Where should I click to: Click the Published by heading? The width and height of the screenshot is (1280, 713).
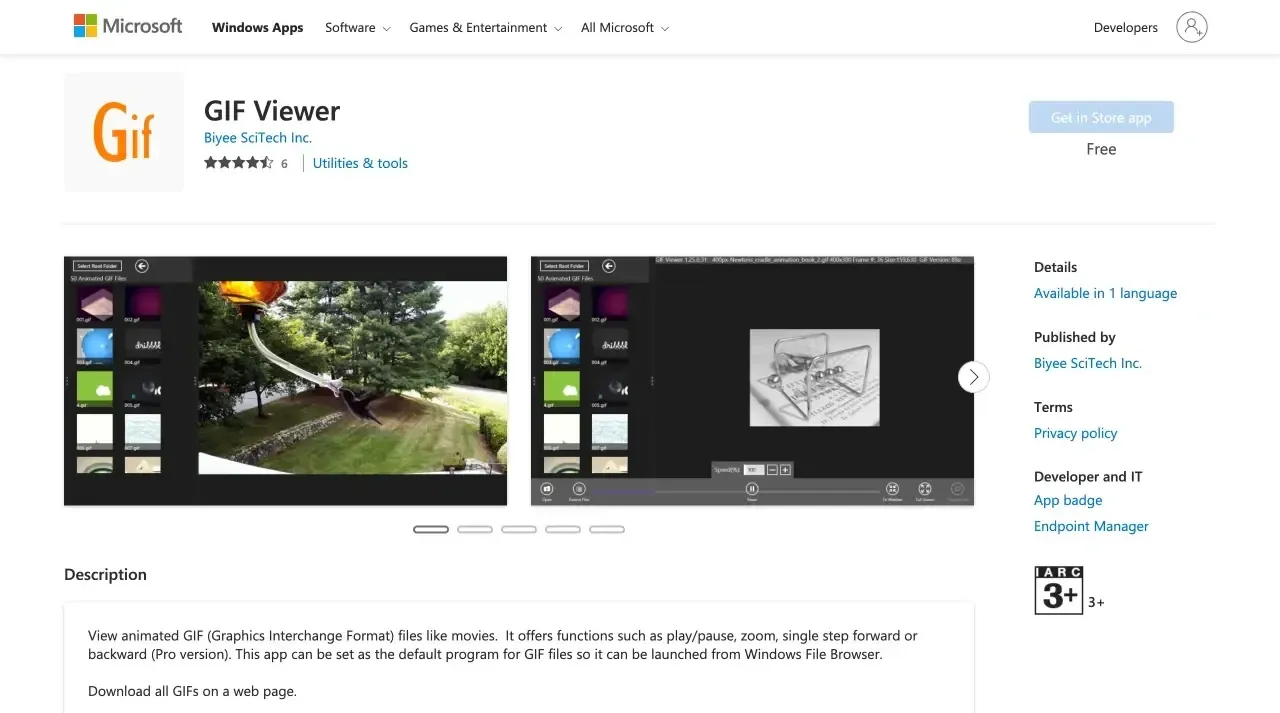pos(1075,337)
